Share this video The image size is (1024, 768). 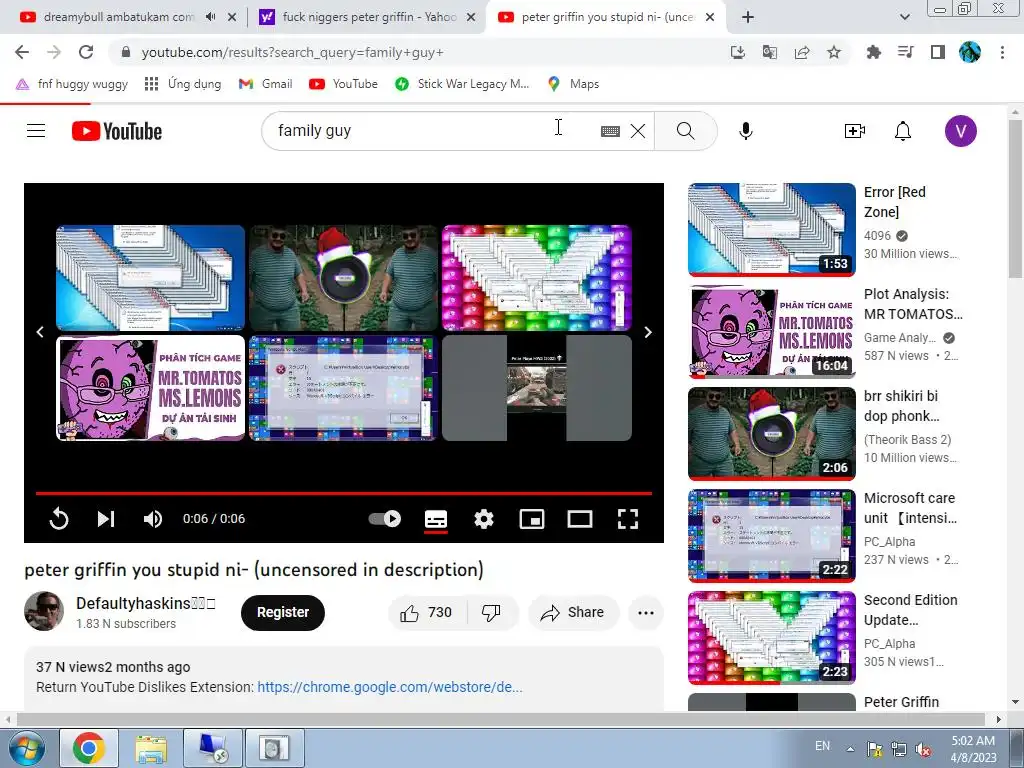click(573, 613)
